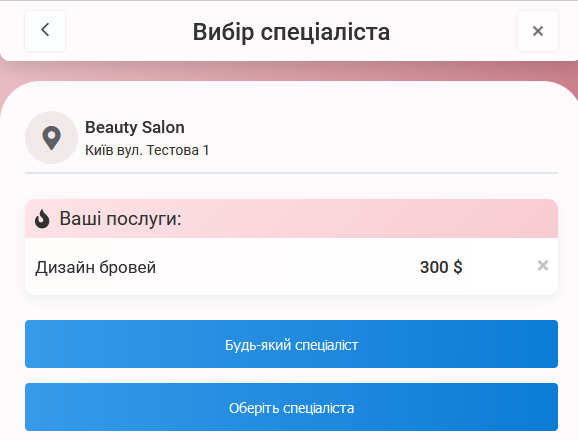Choose Будь-який спеціаліст

coord(291,344)
